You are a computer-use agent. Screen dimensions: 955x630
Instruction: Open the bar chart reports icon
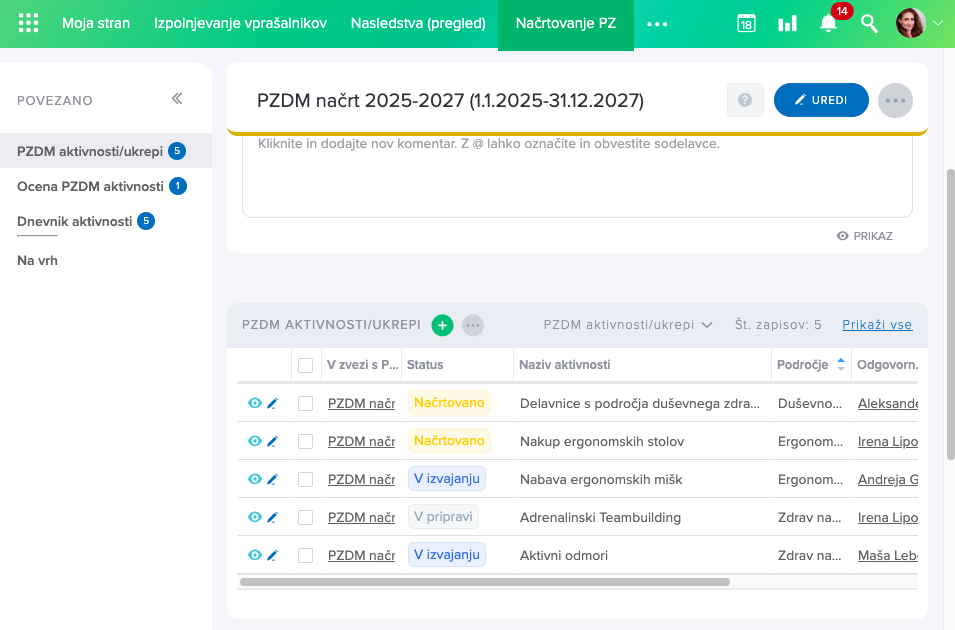787,24
